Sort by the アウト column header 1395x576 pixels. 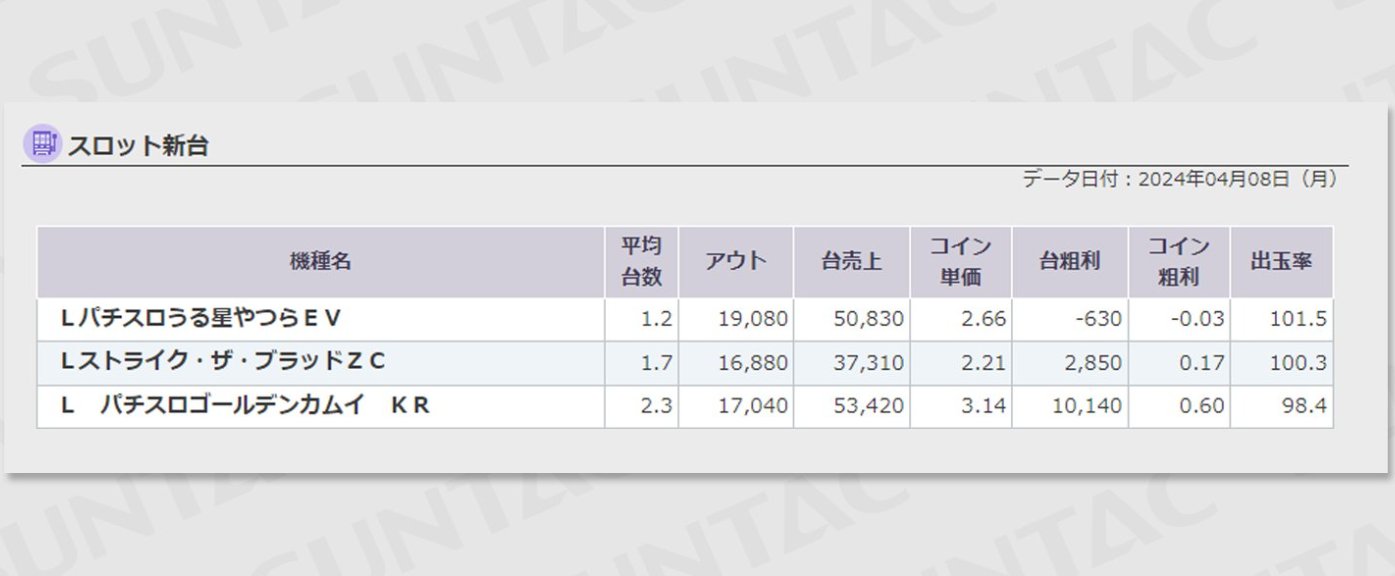tap(736, 262)
